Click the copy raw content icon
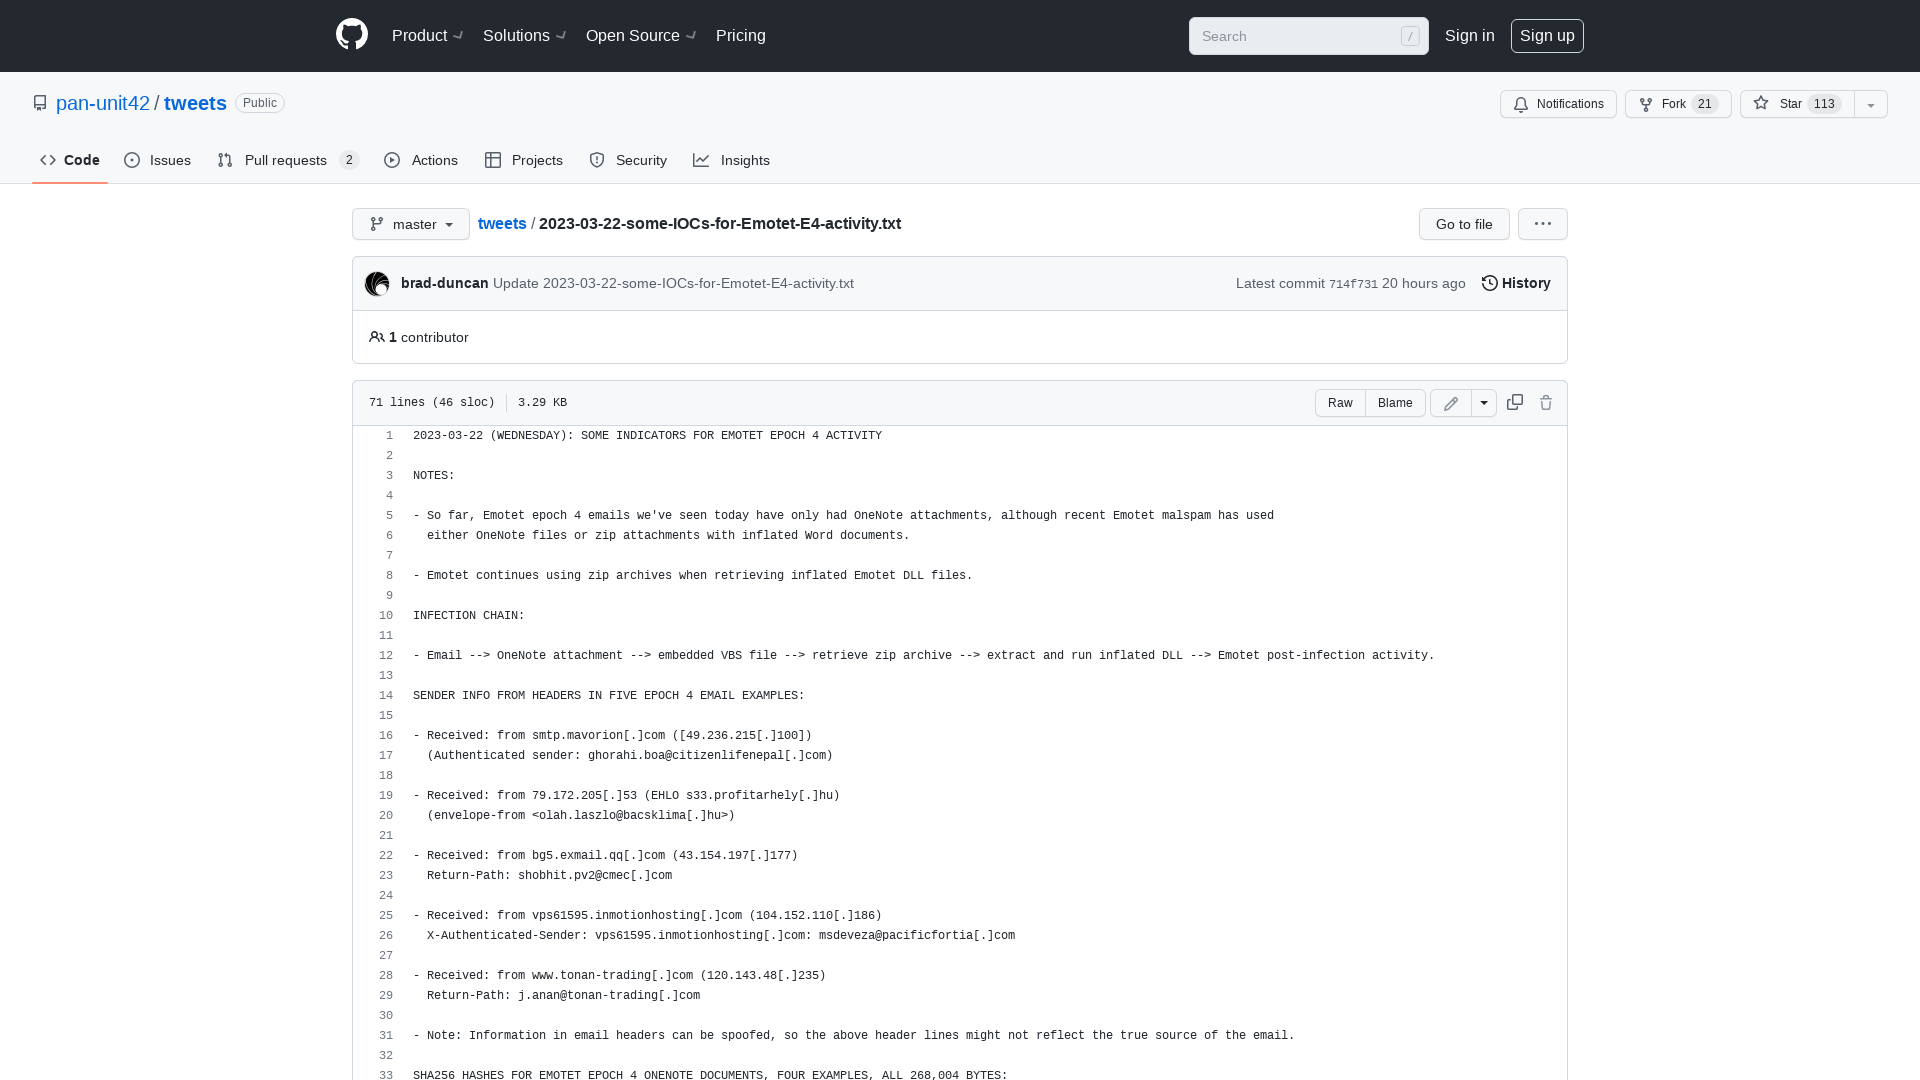The height and width of the screenshot is (1080, 1920). coord(1514,402)
